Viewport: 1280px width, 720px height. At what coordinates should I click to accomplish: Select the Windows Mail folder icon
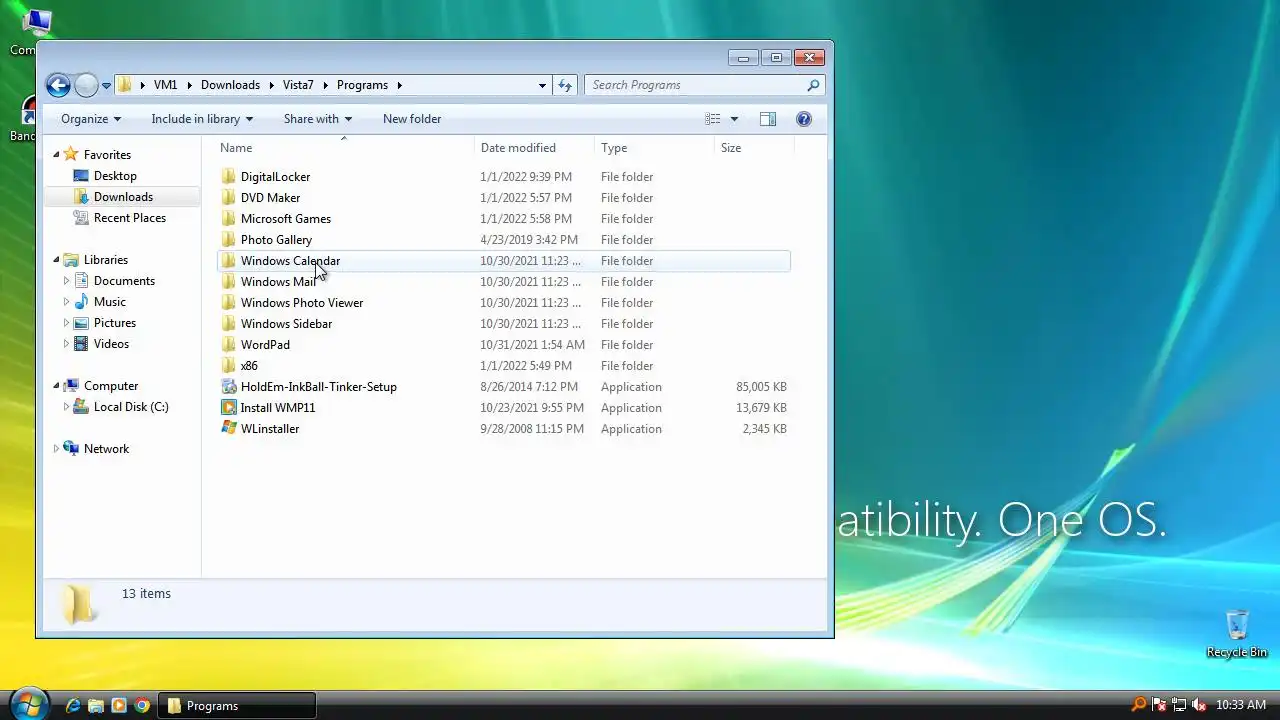(x=229, y=282)
